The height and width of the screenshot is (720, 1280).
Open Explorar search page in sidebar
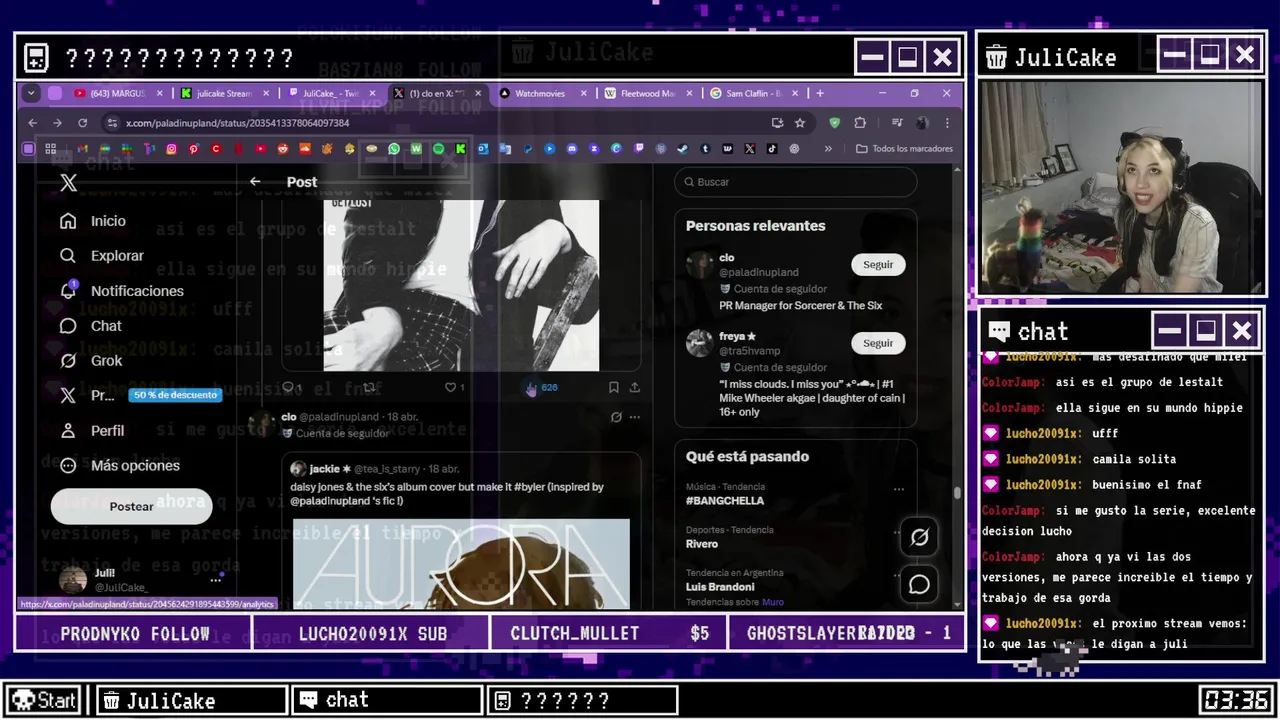click(x=102, y=255)
